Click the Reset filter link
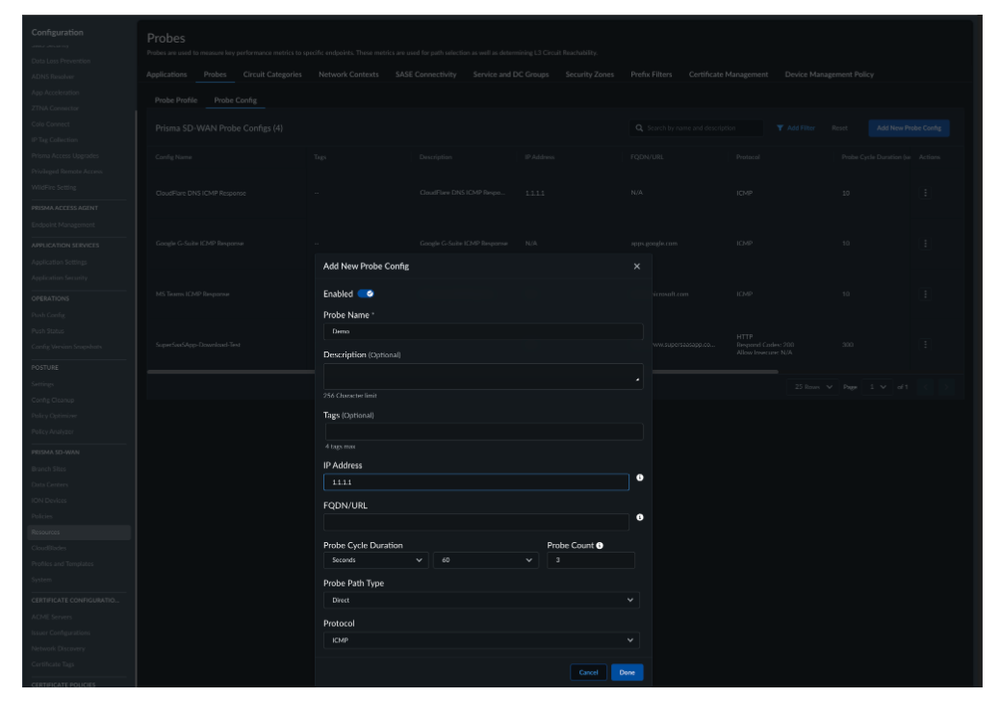 839,128
